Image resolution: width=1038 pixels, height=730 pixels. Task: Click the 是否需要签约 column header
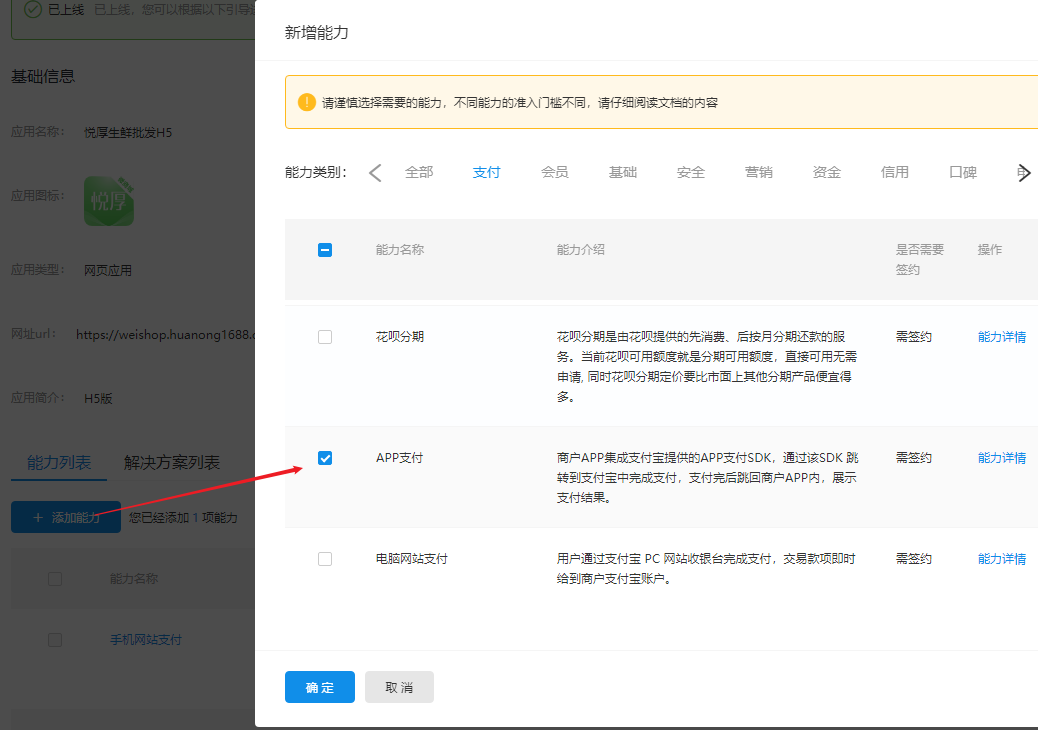tap(920, 259)
